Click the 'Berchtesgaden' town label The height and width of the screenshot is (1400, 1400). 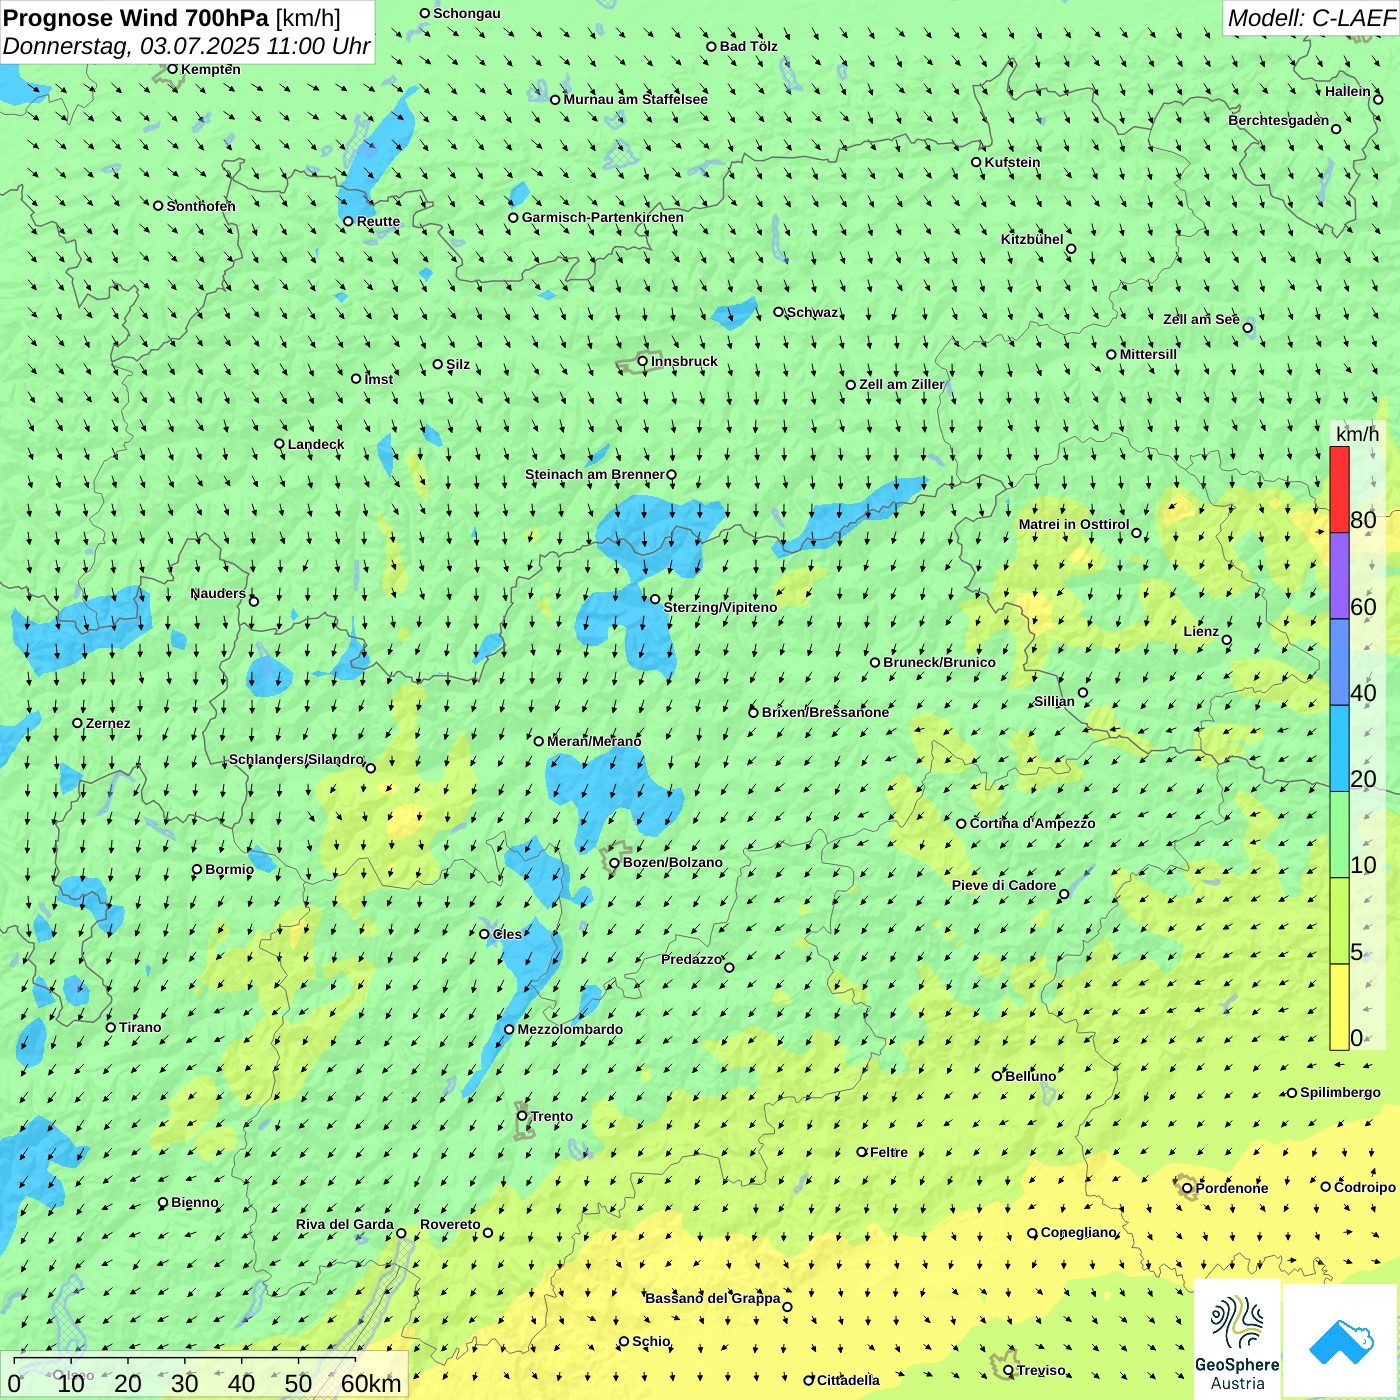(1278, 120)
